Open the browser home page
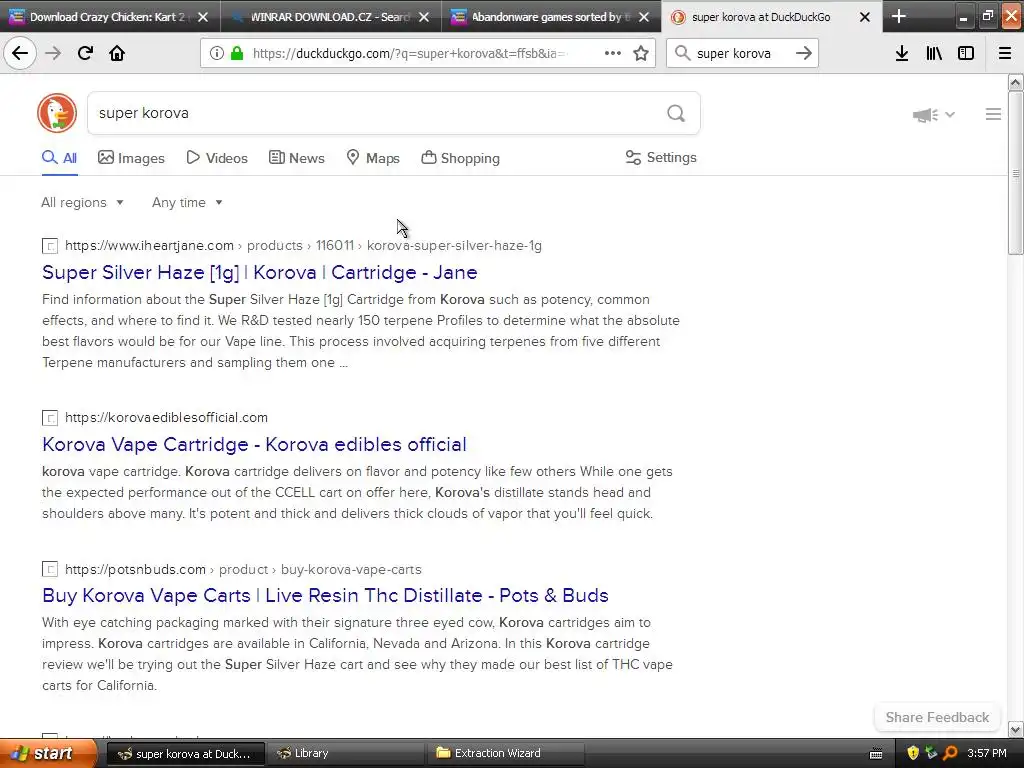 (117, 53)
